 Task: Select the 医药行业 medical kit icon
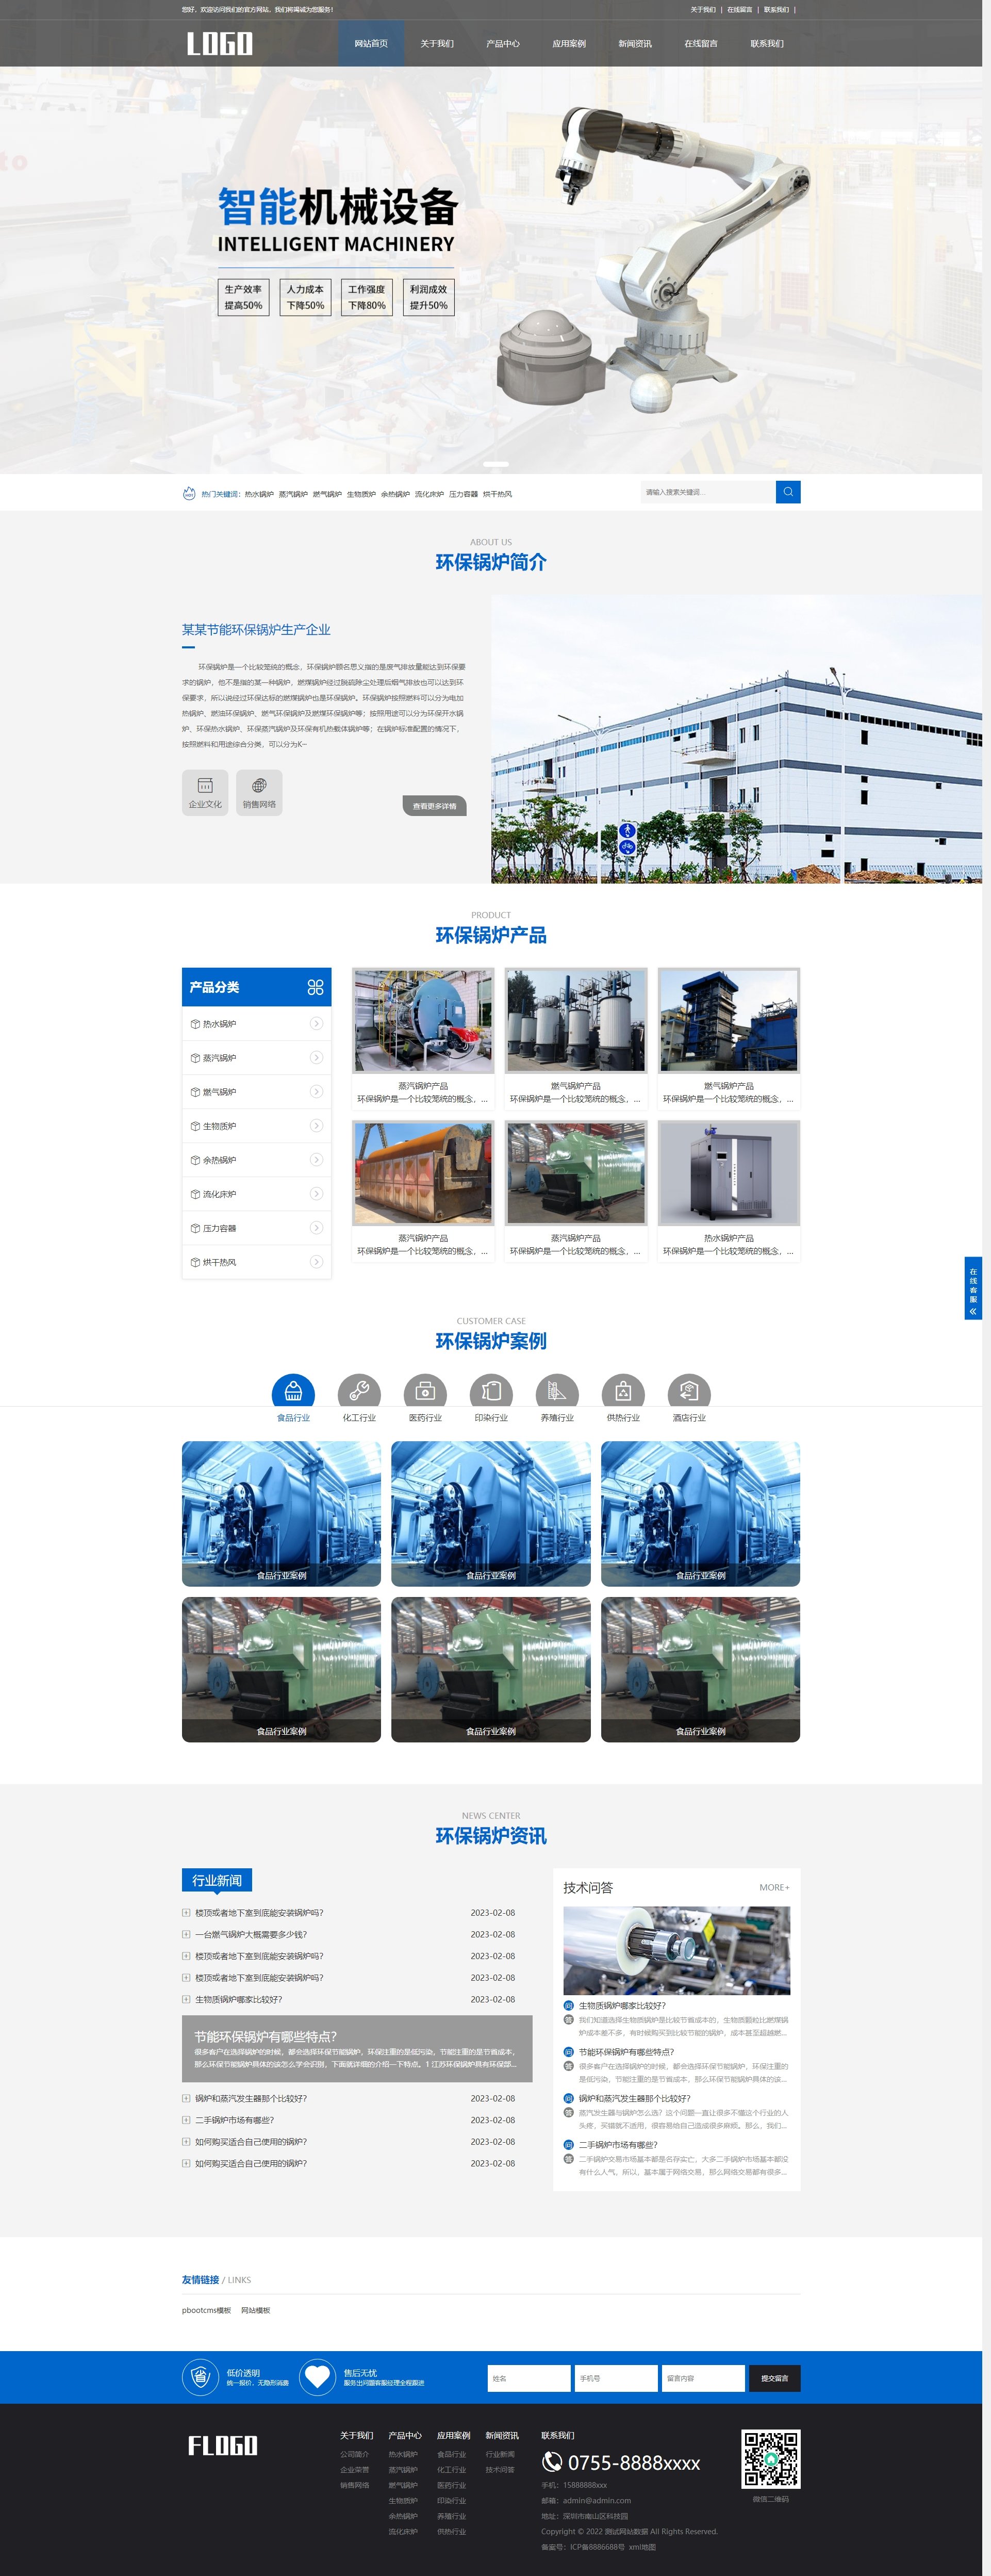point(425,1391)
